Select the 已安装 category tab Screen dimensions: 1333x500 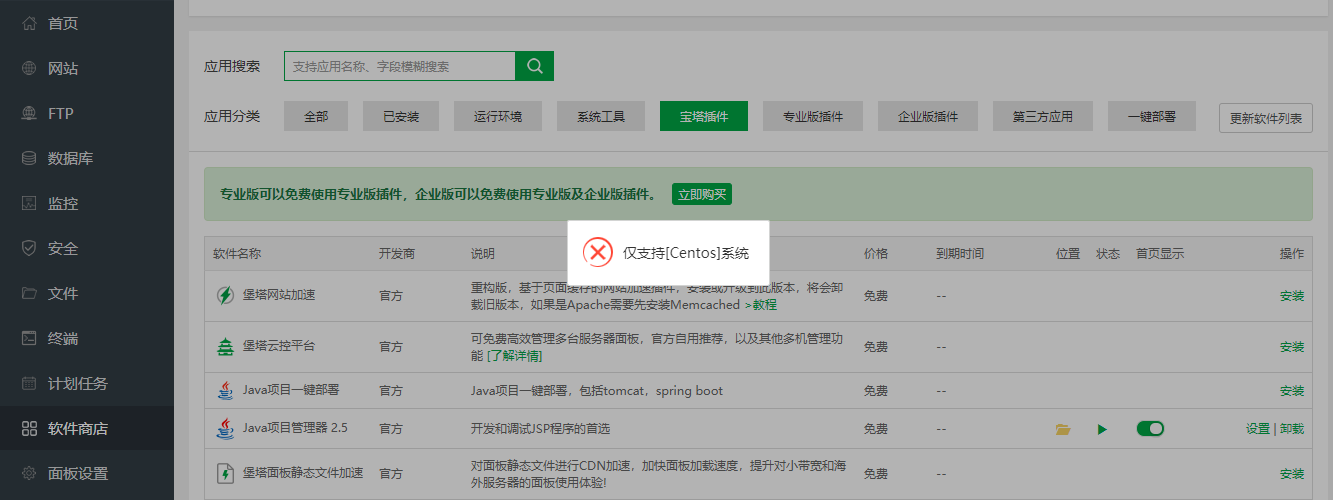click(401, 116)
